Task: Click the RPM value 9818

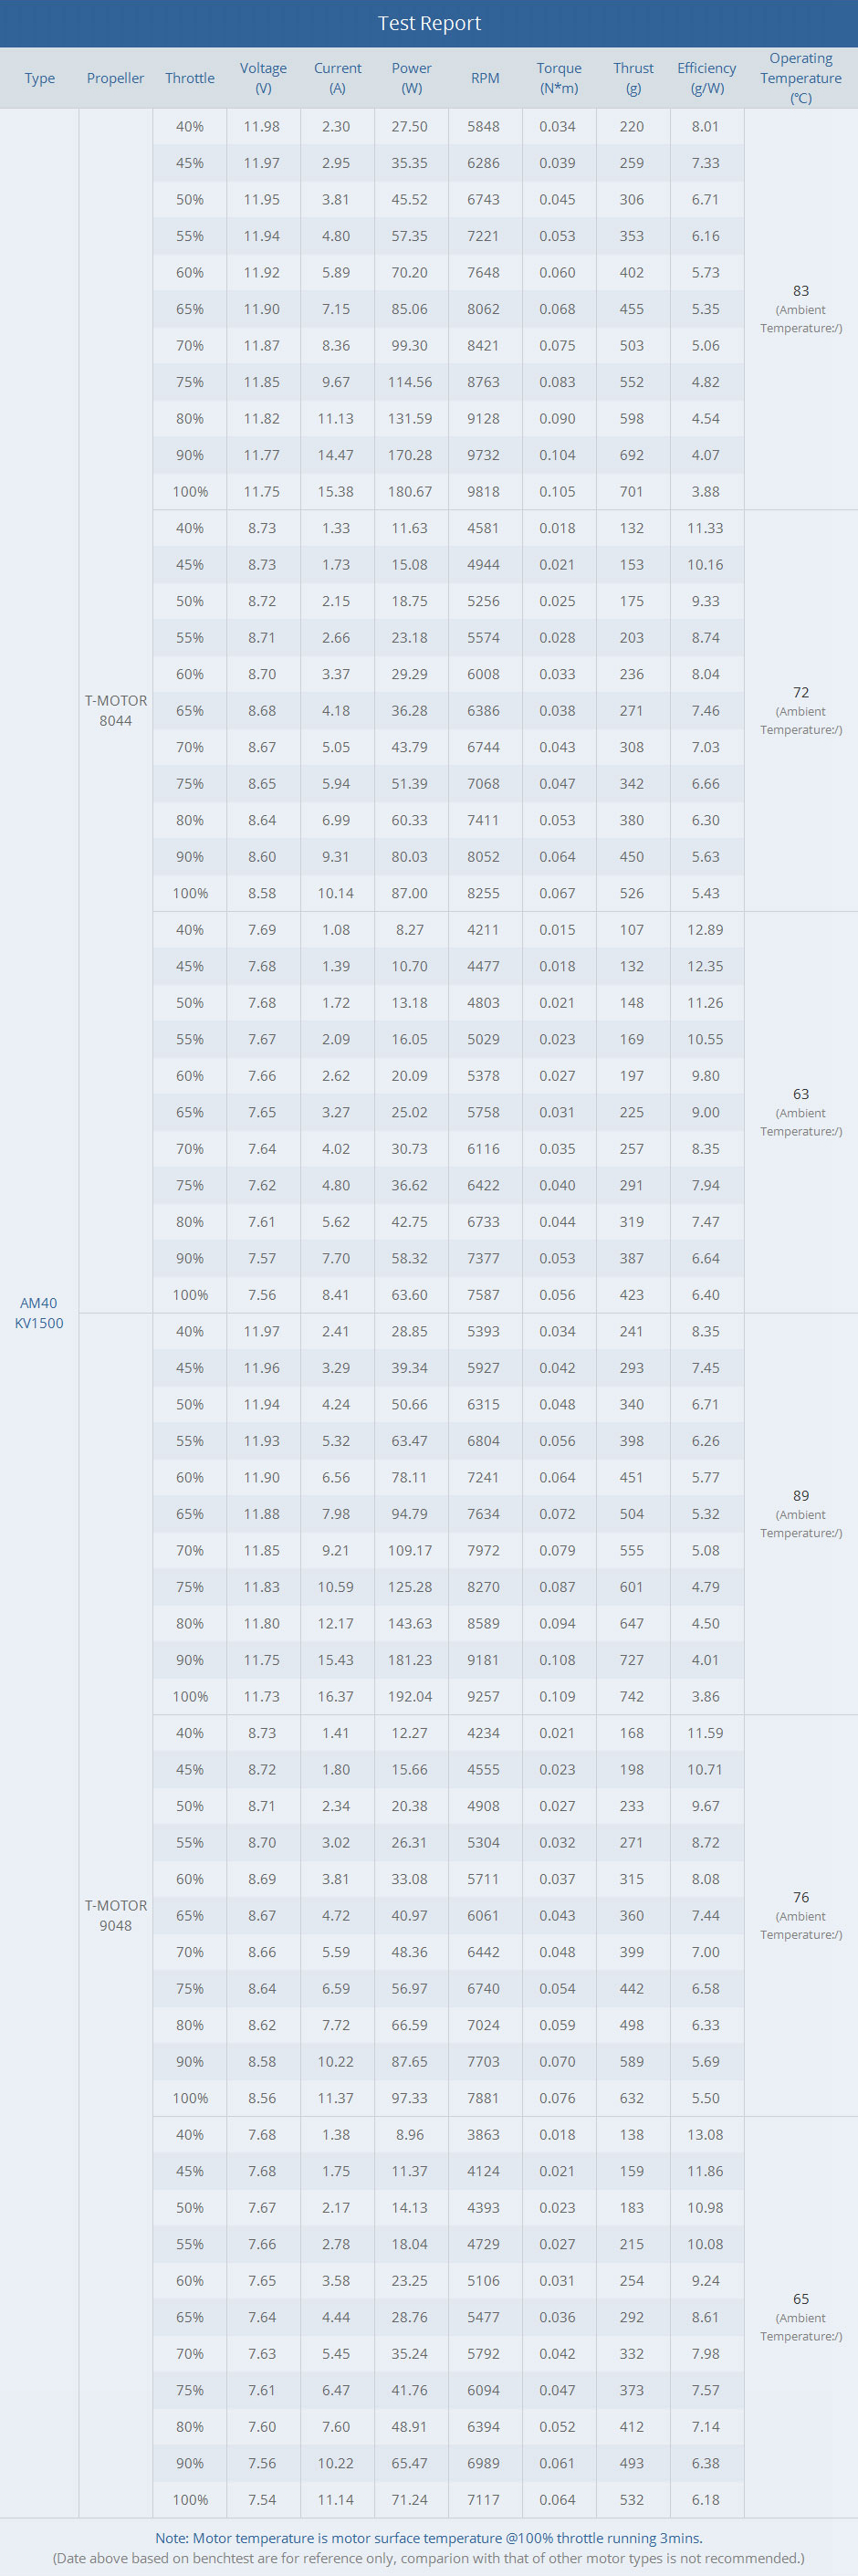Action: click(x=483, y=491)
